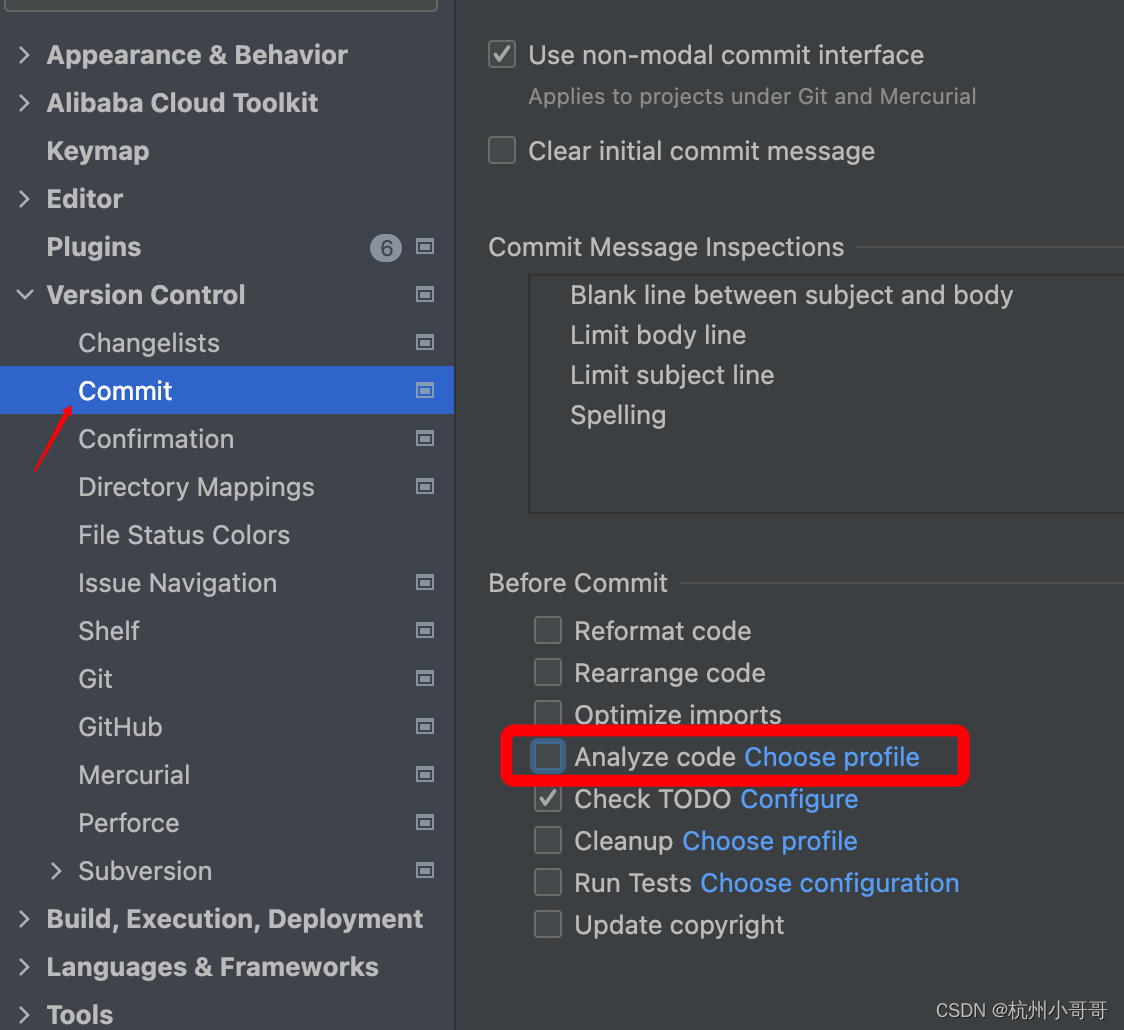Click project-level icon beside Perforce
1124x1030 pixels.
pos(425,823)
